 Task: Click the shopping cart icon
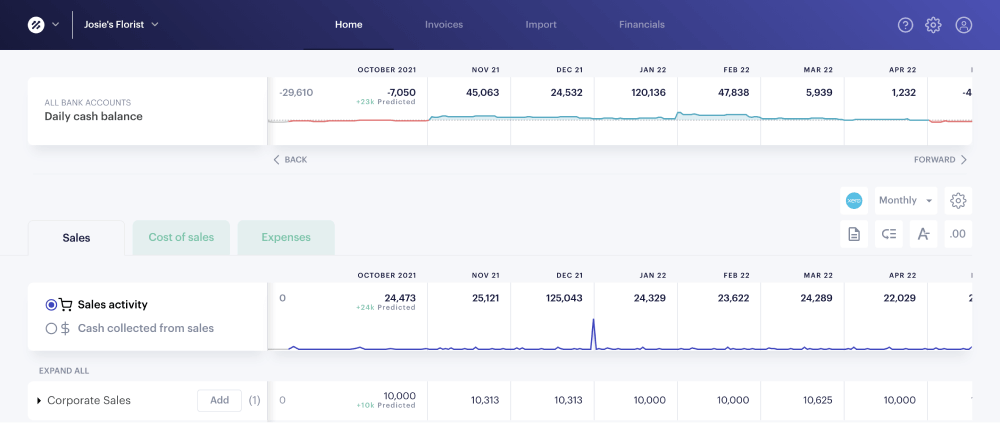[66, 304]
